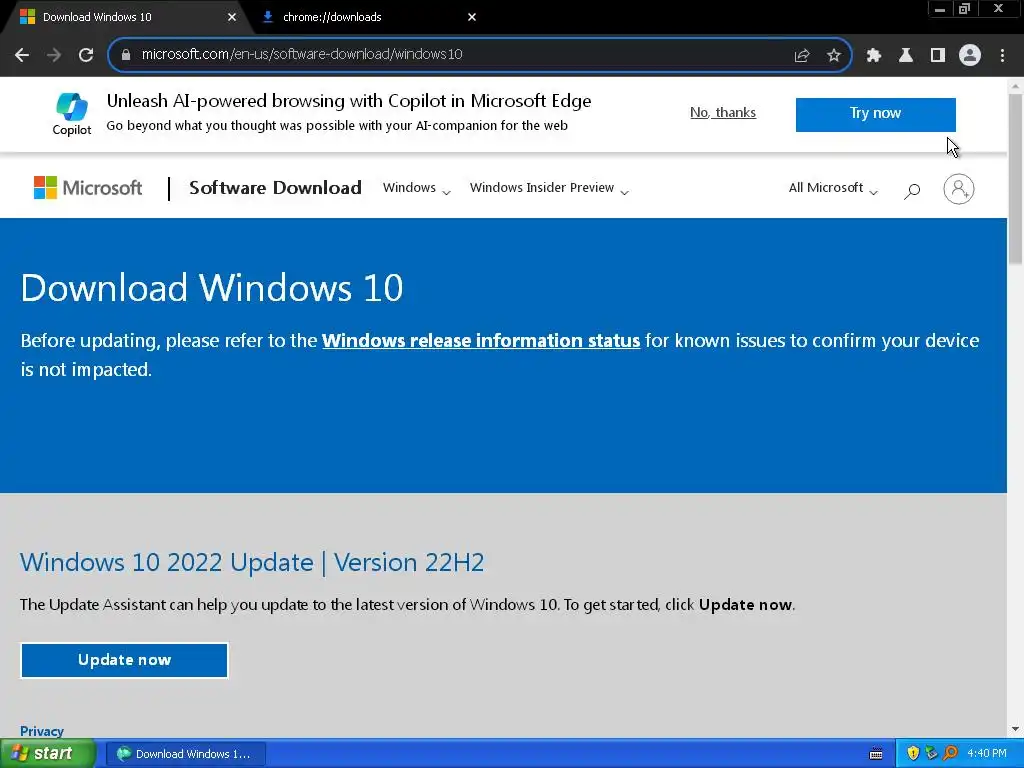The width and height of the screenshot is (1024, 768).
Task: Click the Chrome Labs flask icon
Action: point(906,55)
